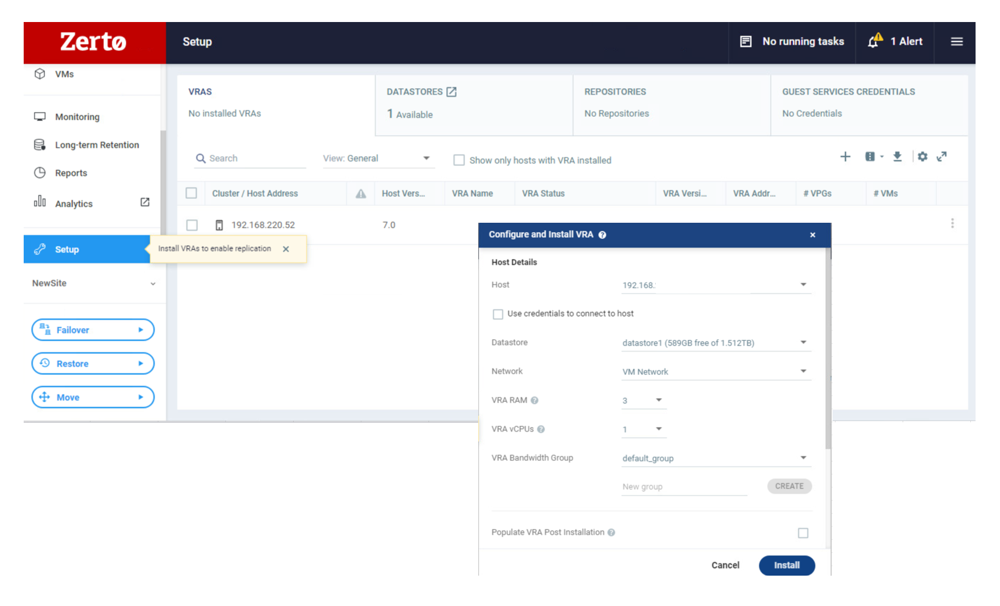Viewport: 1000px width, 606px height.
Task: Switch to the Repositories tab
Action: [x=672, y=105]
